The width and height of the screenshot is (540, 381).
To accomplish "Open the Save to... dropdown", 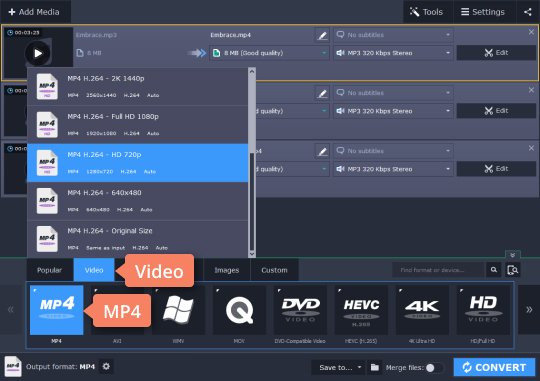I will 338,368.
